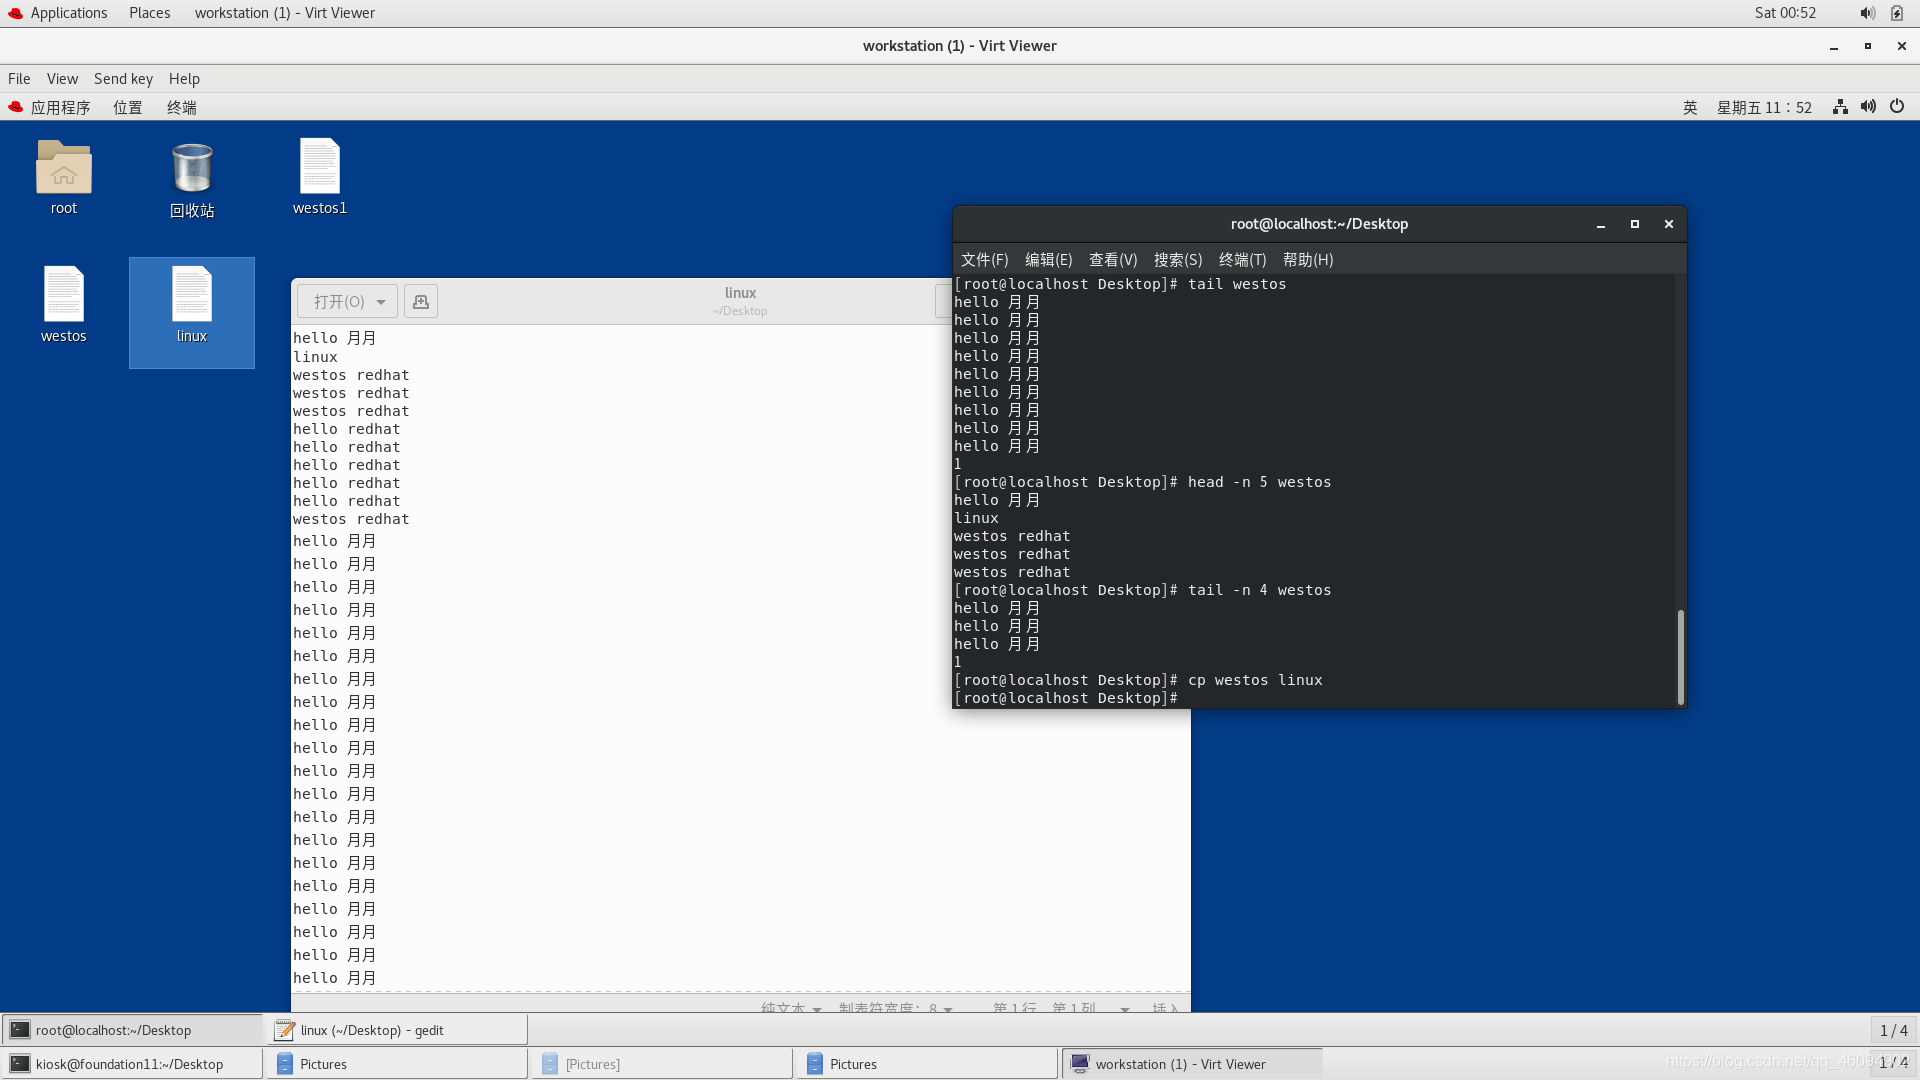Open the host Applications menu
This screenshot has width=1920, height=1080.
pyautogui.click(x=69, y=13)
